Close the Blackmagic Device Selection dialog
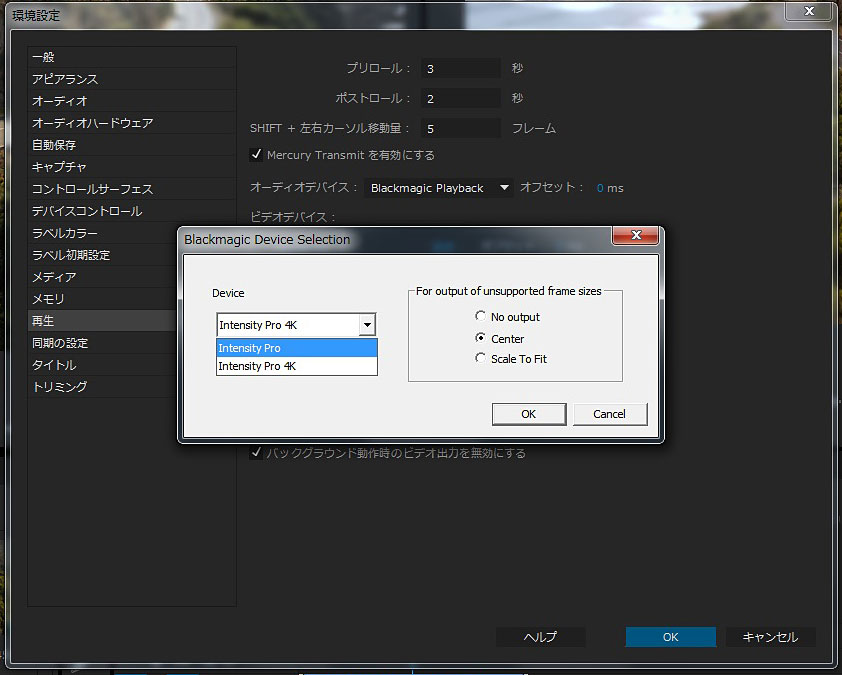Screen dimensions: 842x675 [x=636, y=235]
